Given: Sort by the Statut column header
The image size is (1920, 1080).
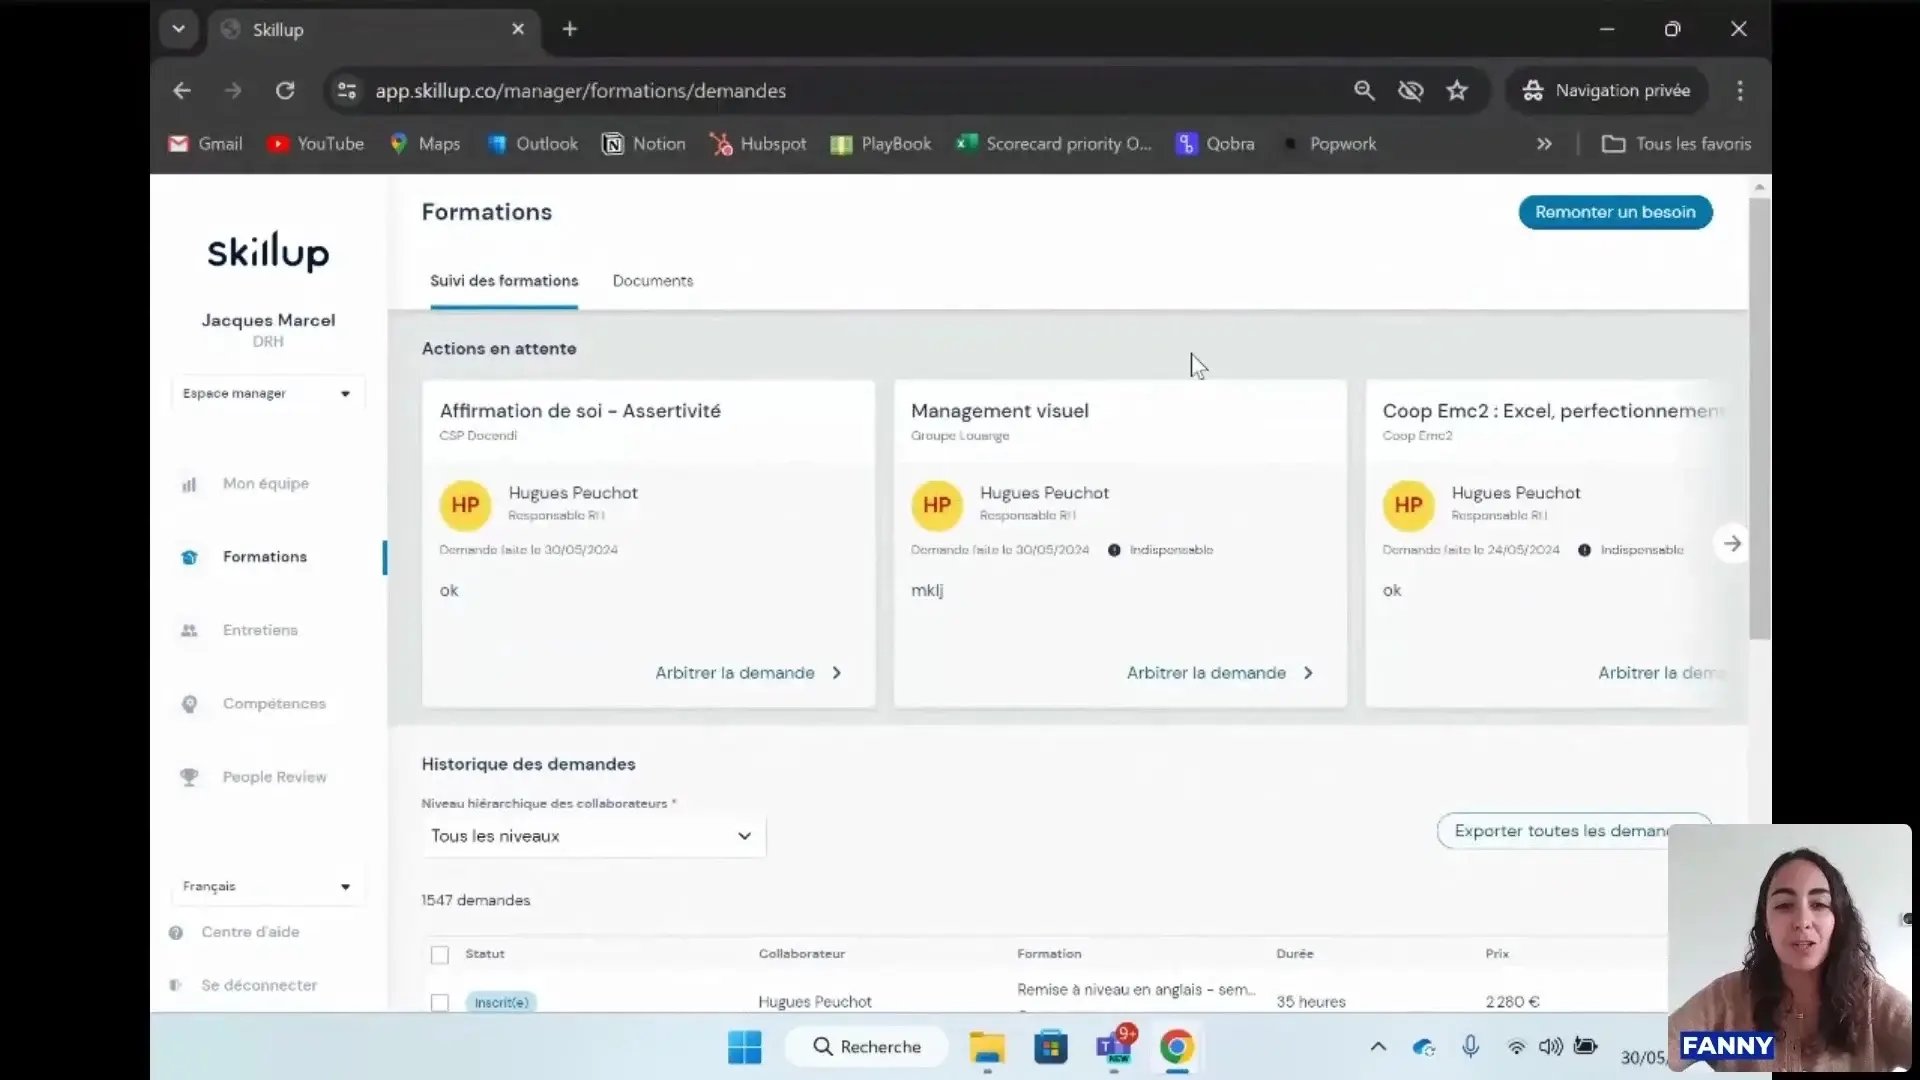Looking at the screenshot, I should tap(485, 954).
